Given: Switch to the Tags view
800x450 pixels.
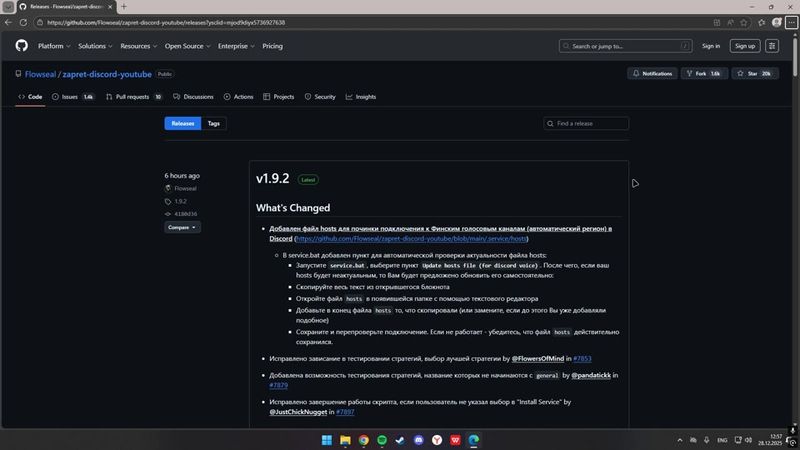Looking at the screenshot, I should 213,124.
